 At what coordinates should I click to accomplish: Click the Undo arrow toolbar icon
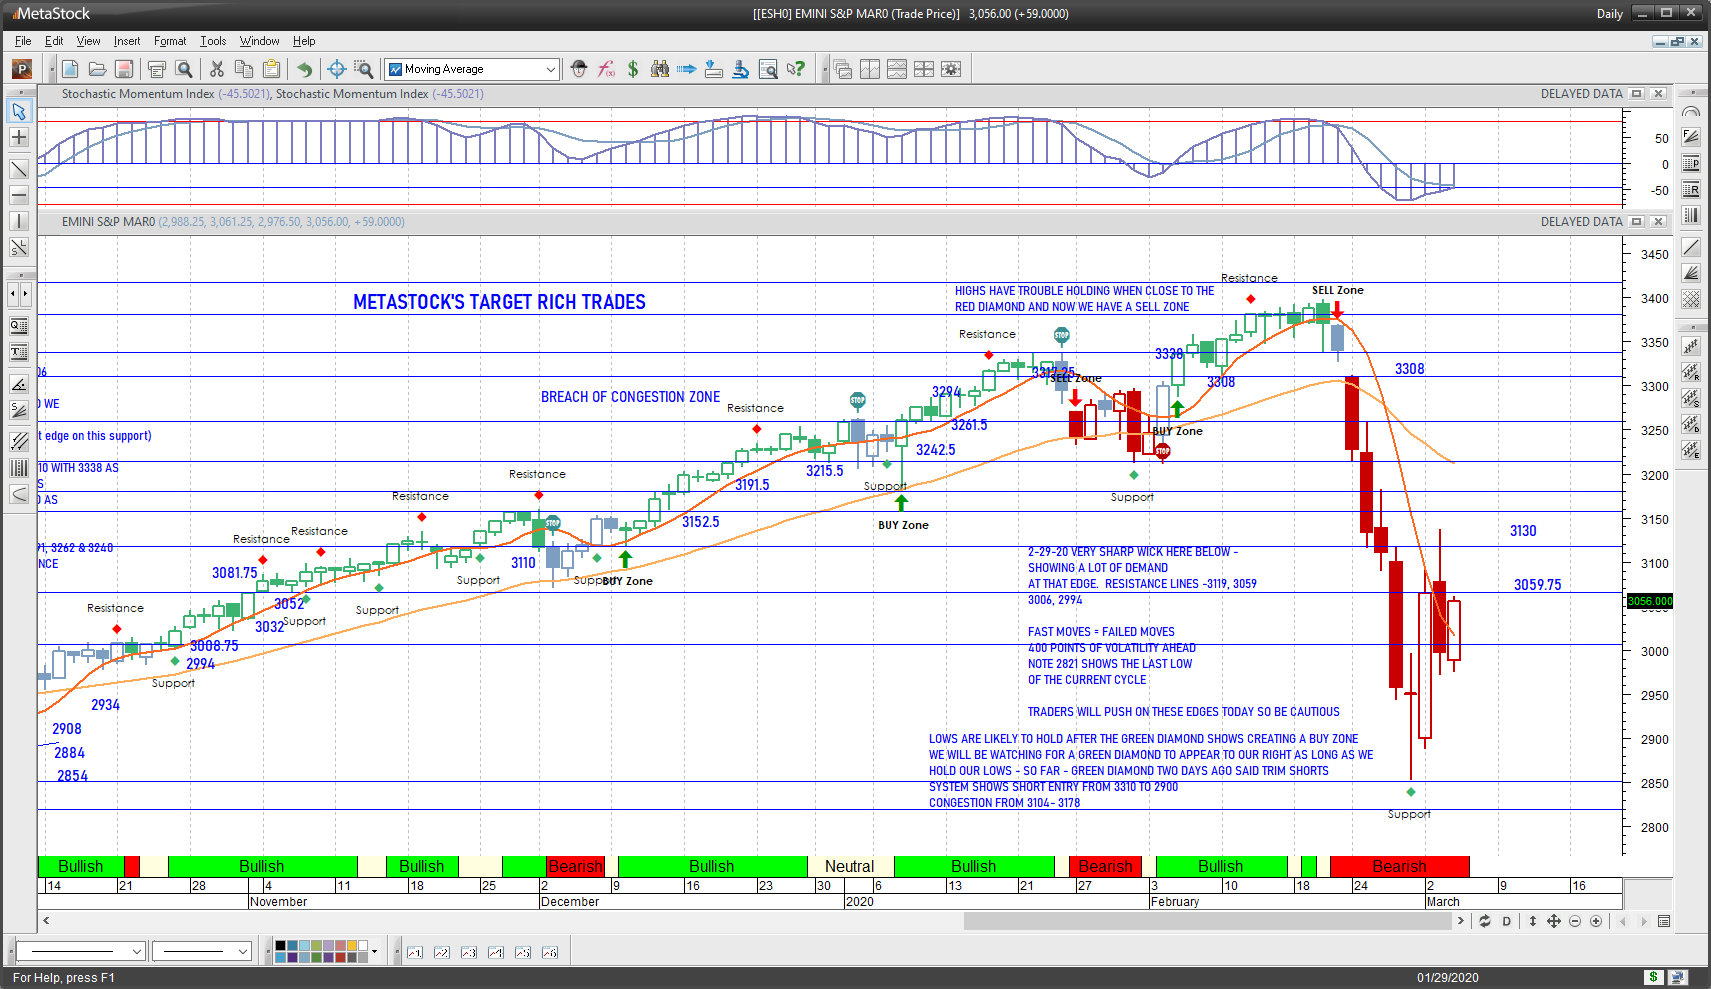point(305,69)
